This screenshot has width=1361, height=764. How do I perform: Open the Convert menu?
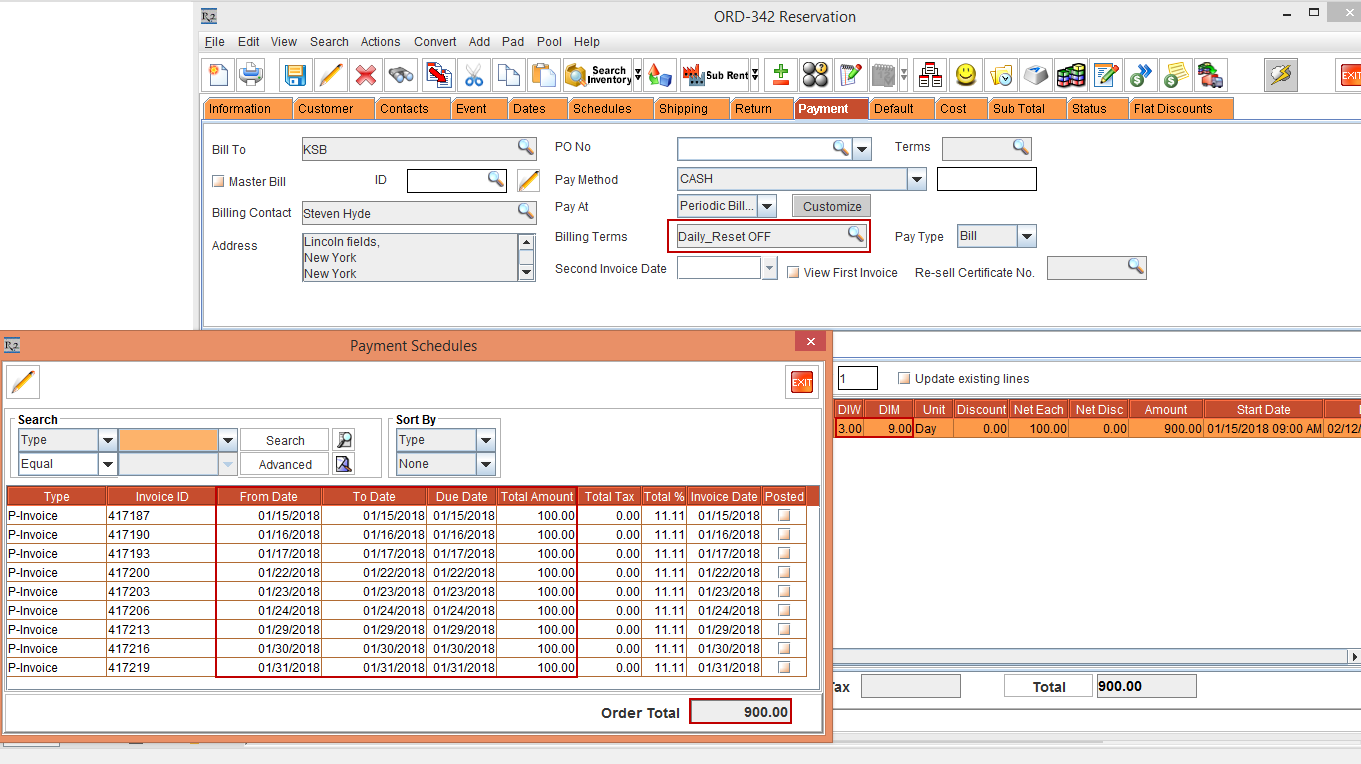[x=435, y=42]
